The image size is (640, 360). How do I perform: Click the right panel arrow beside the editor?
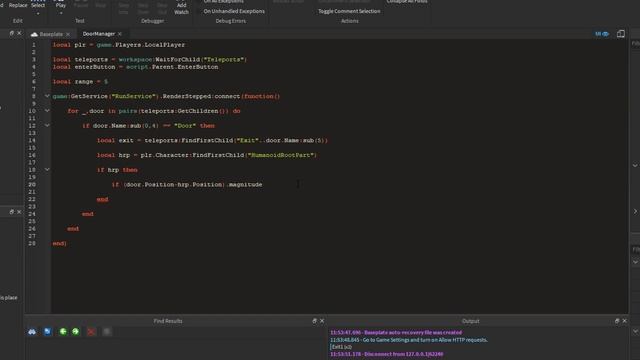[636, 211]
